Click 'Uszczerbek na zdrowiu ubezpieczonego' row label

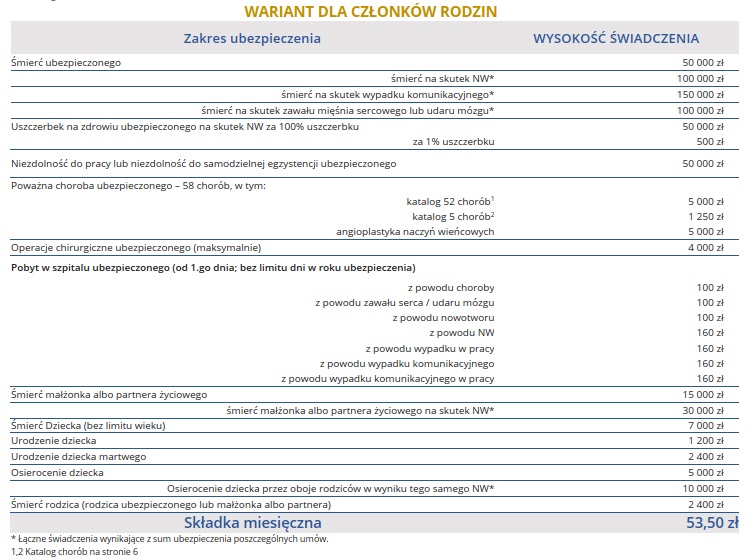point(185,127)
